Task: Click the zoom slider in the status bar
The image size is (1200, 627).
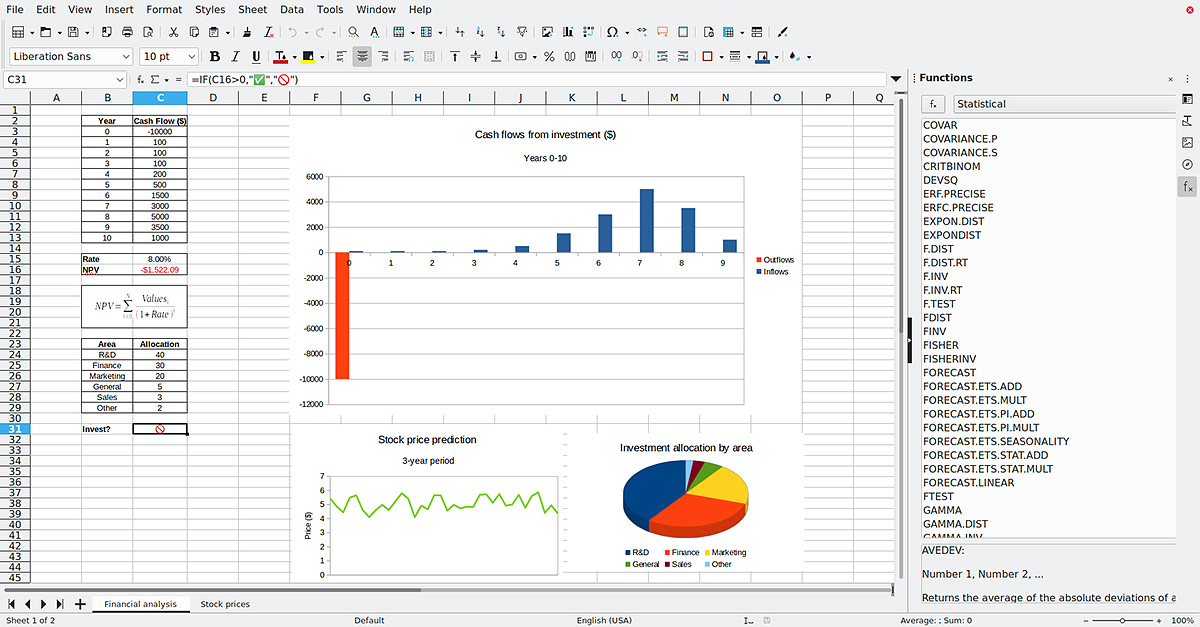Action: pos(1120,621)
